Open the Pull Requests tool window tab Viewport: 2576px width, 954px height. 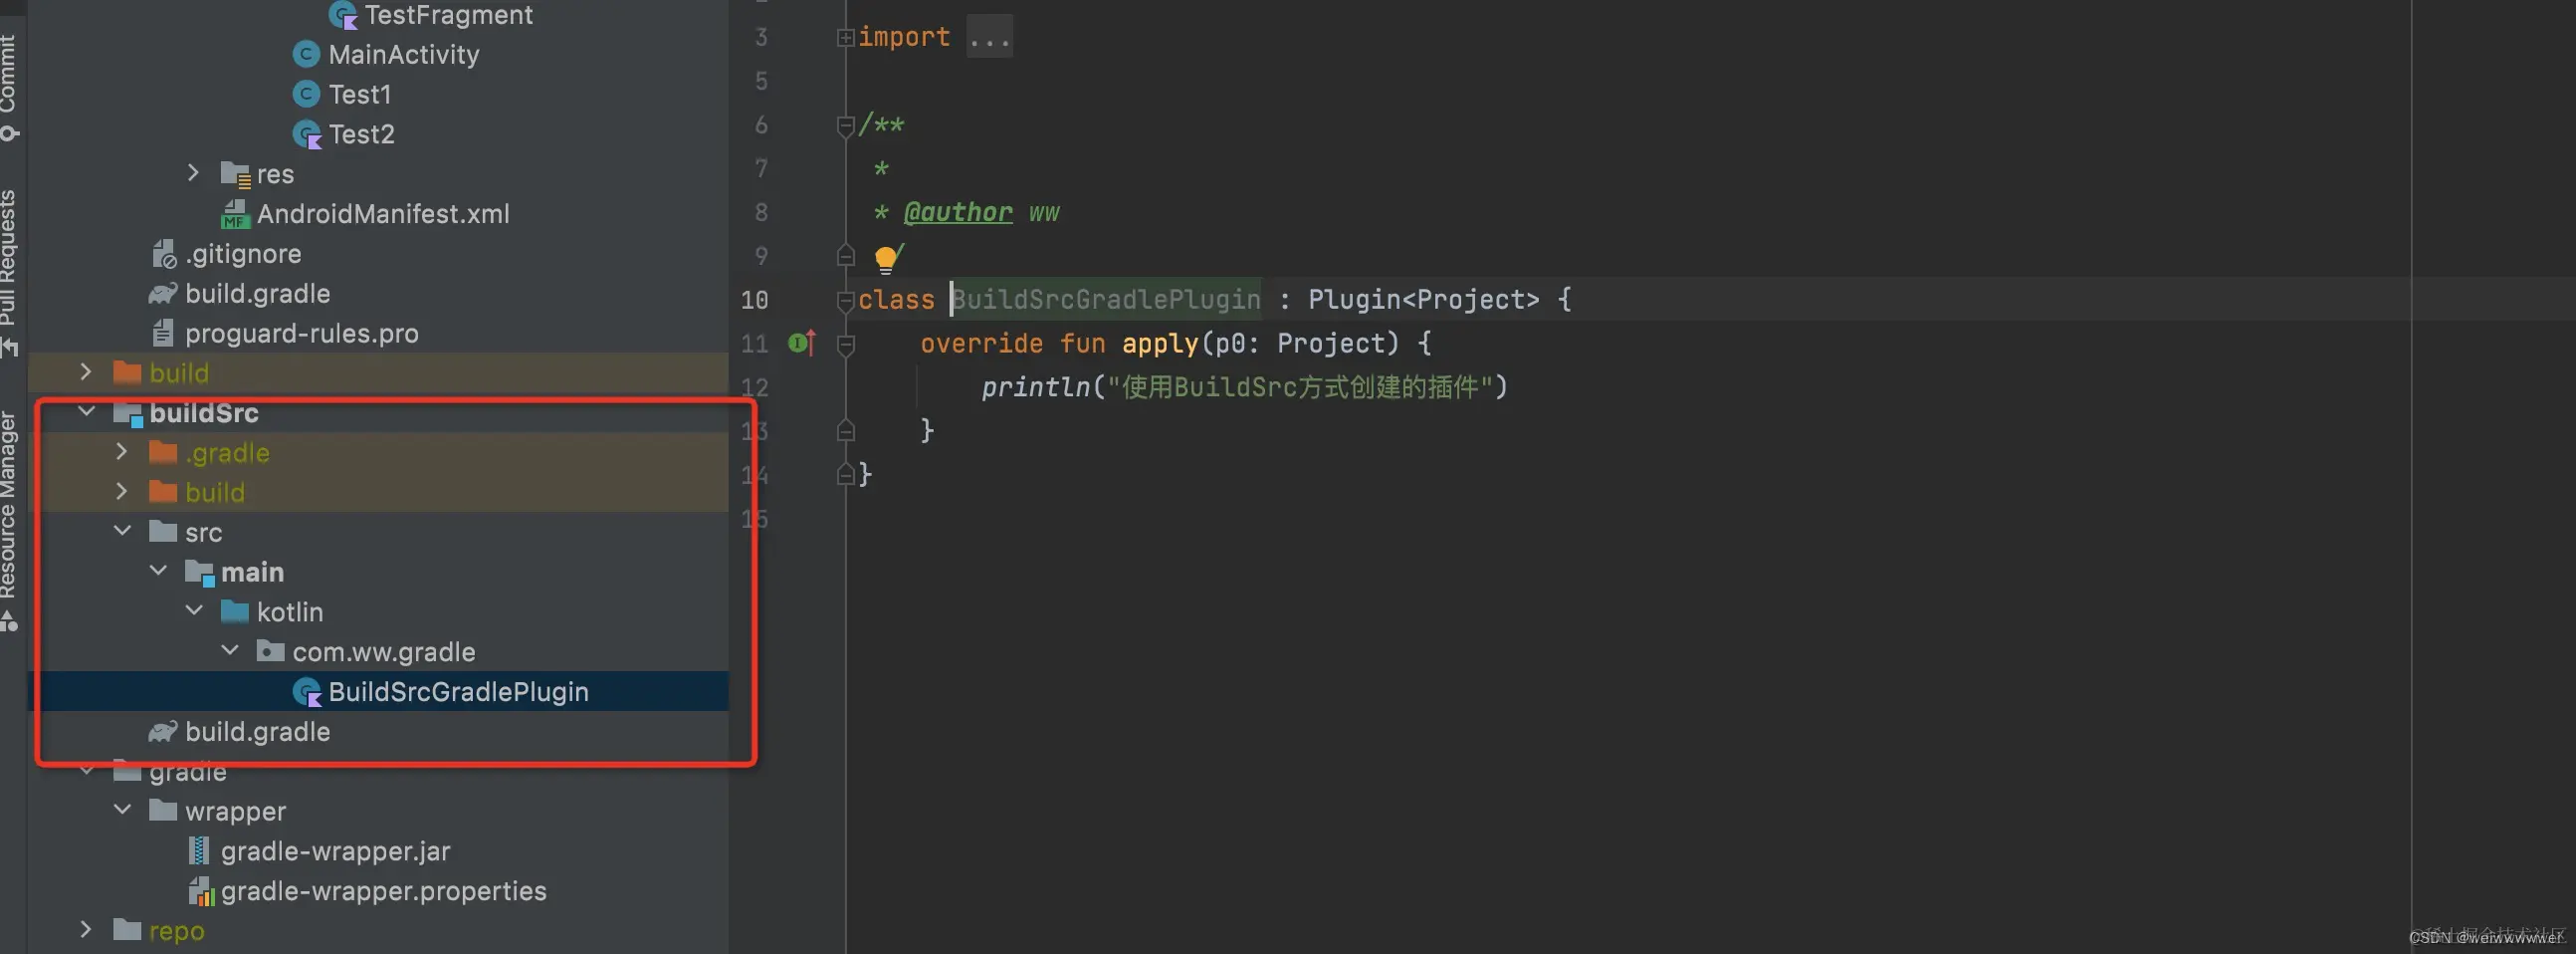[9, 272]
